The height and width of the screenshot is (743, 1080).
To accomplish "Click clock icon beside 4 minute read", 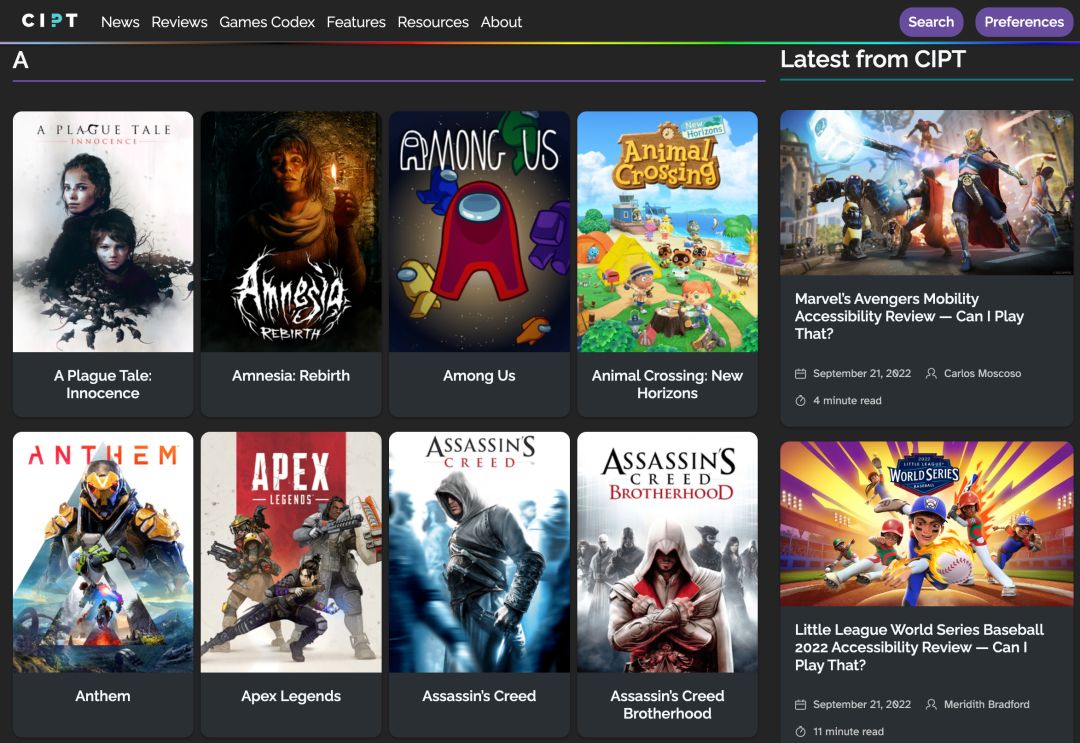I will [x=800, y=400].
